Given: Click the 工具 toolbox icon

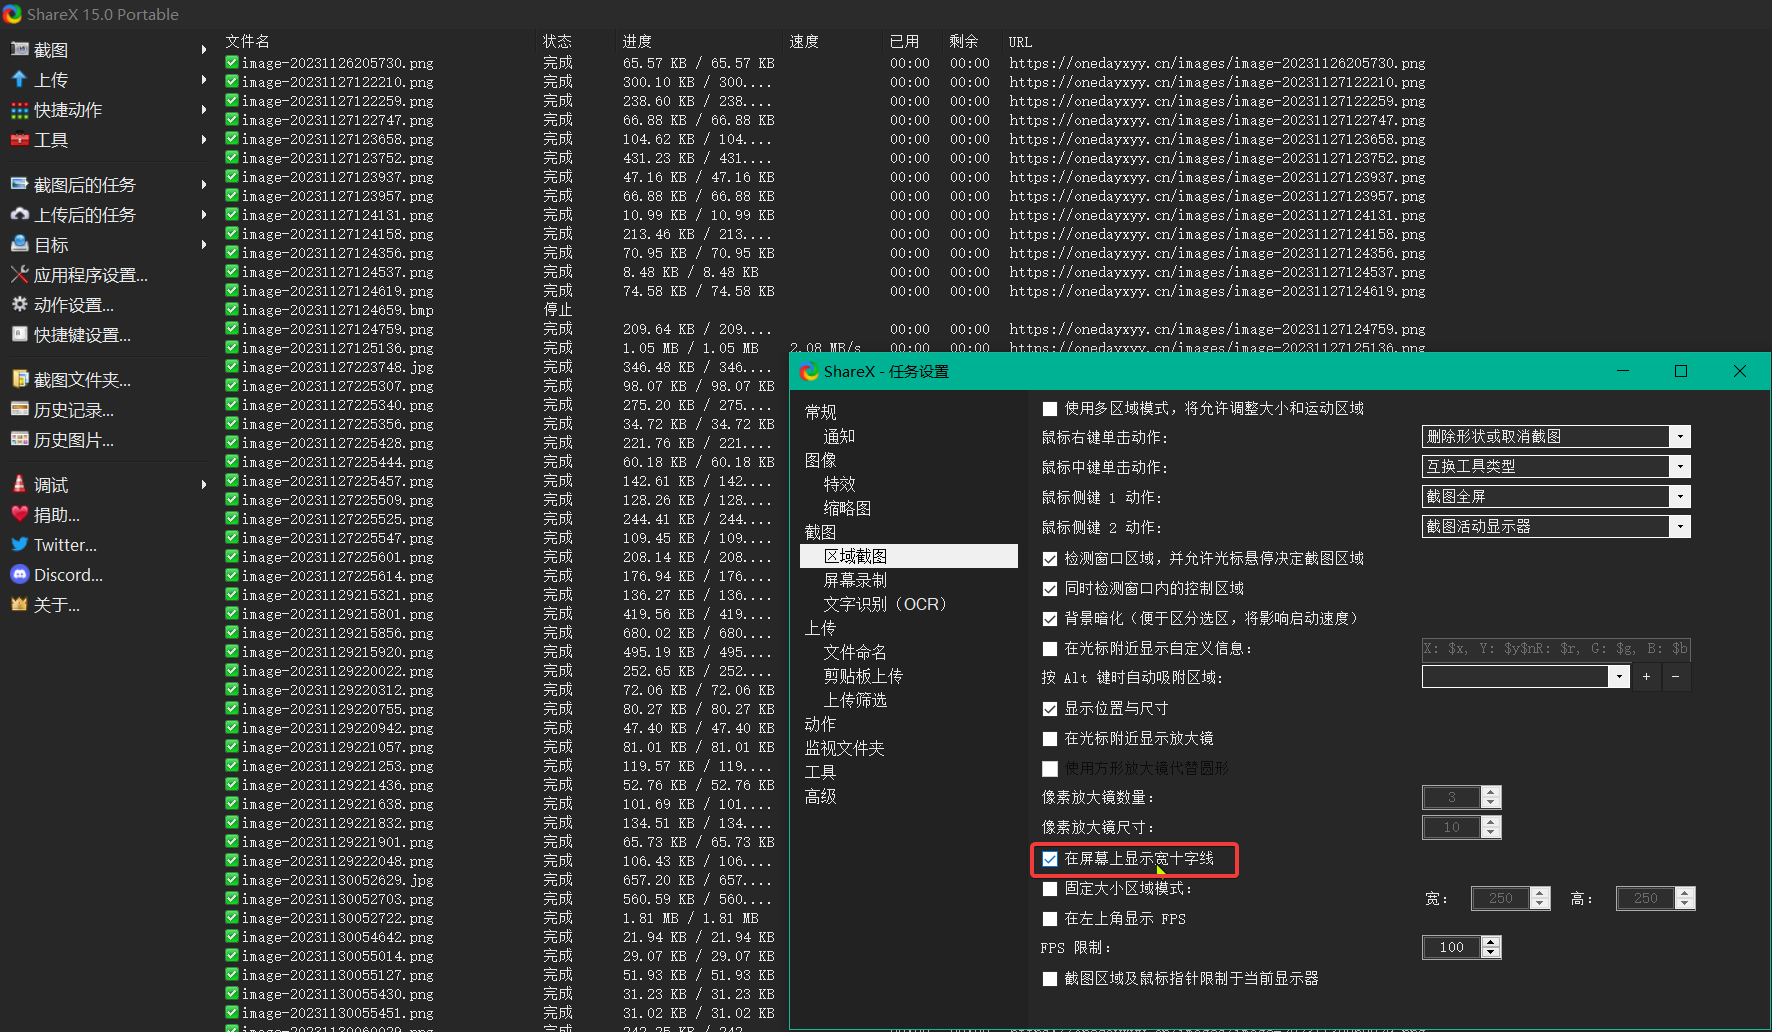Looking at the screenshot, I should coord(19,139).
